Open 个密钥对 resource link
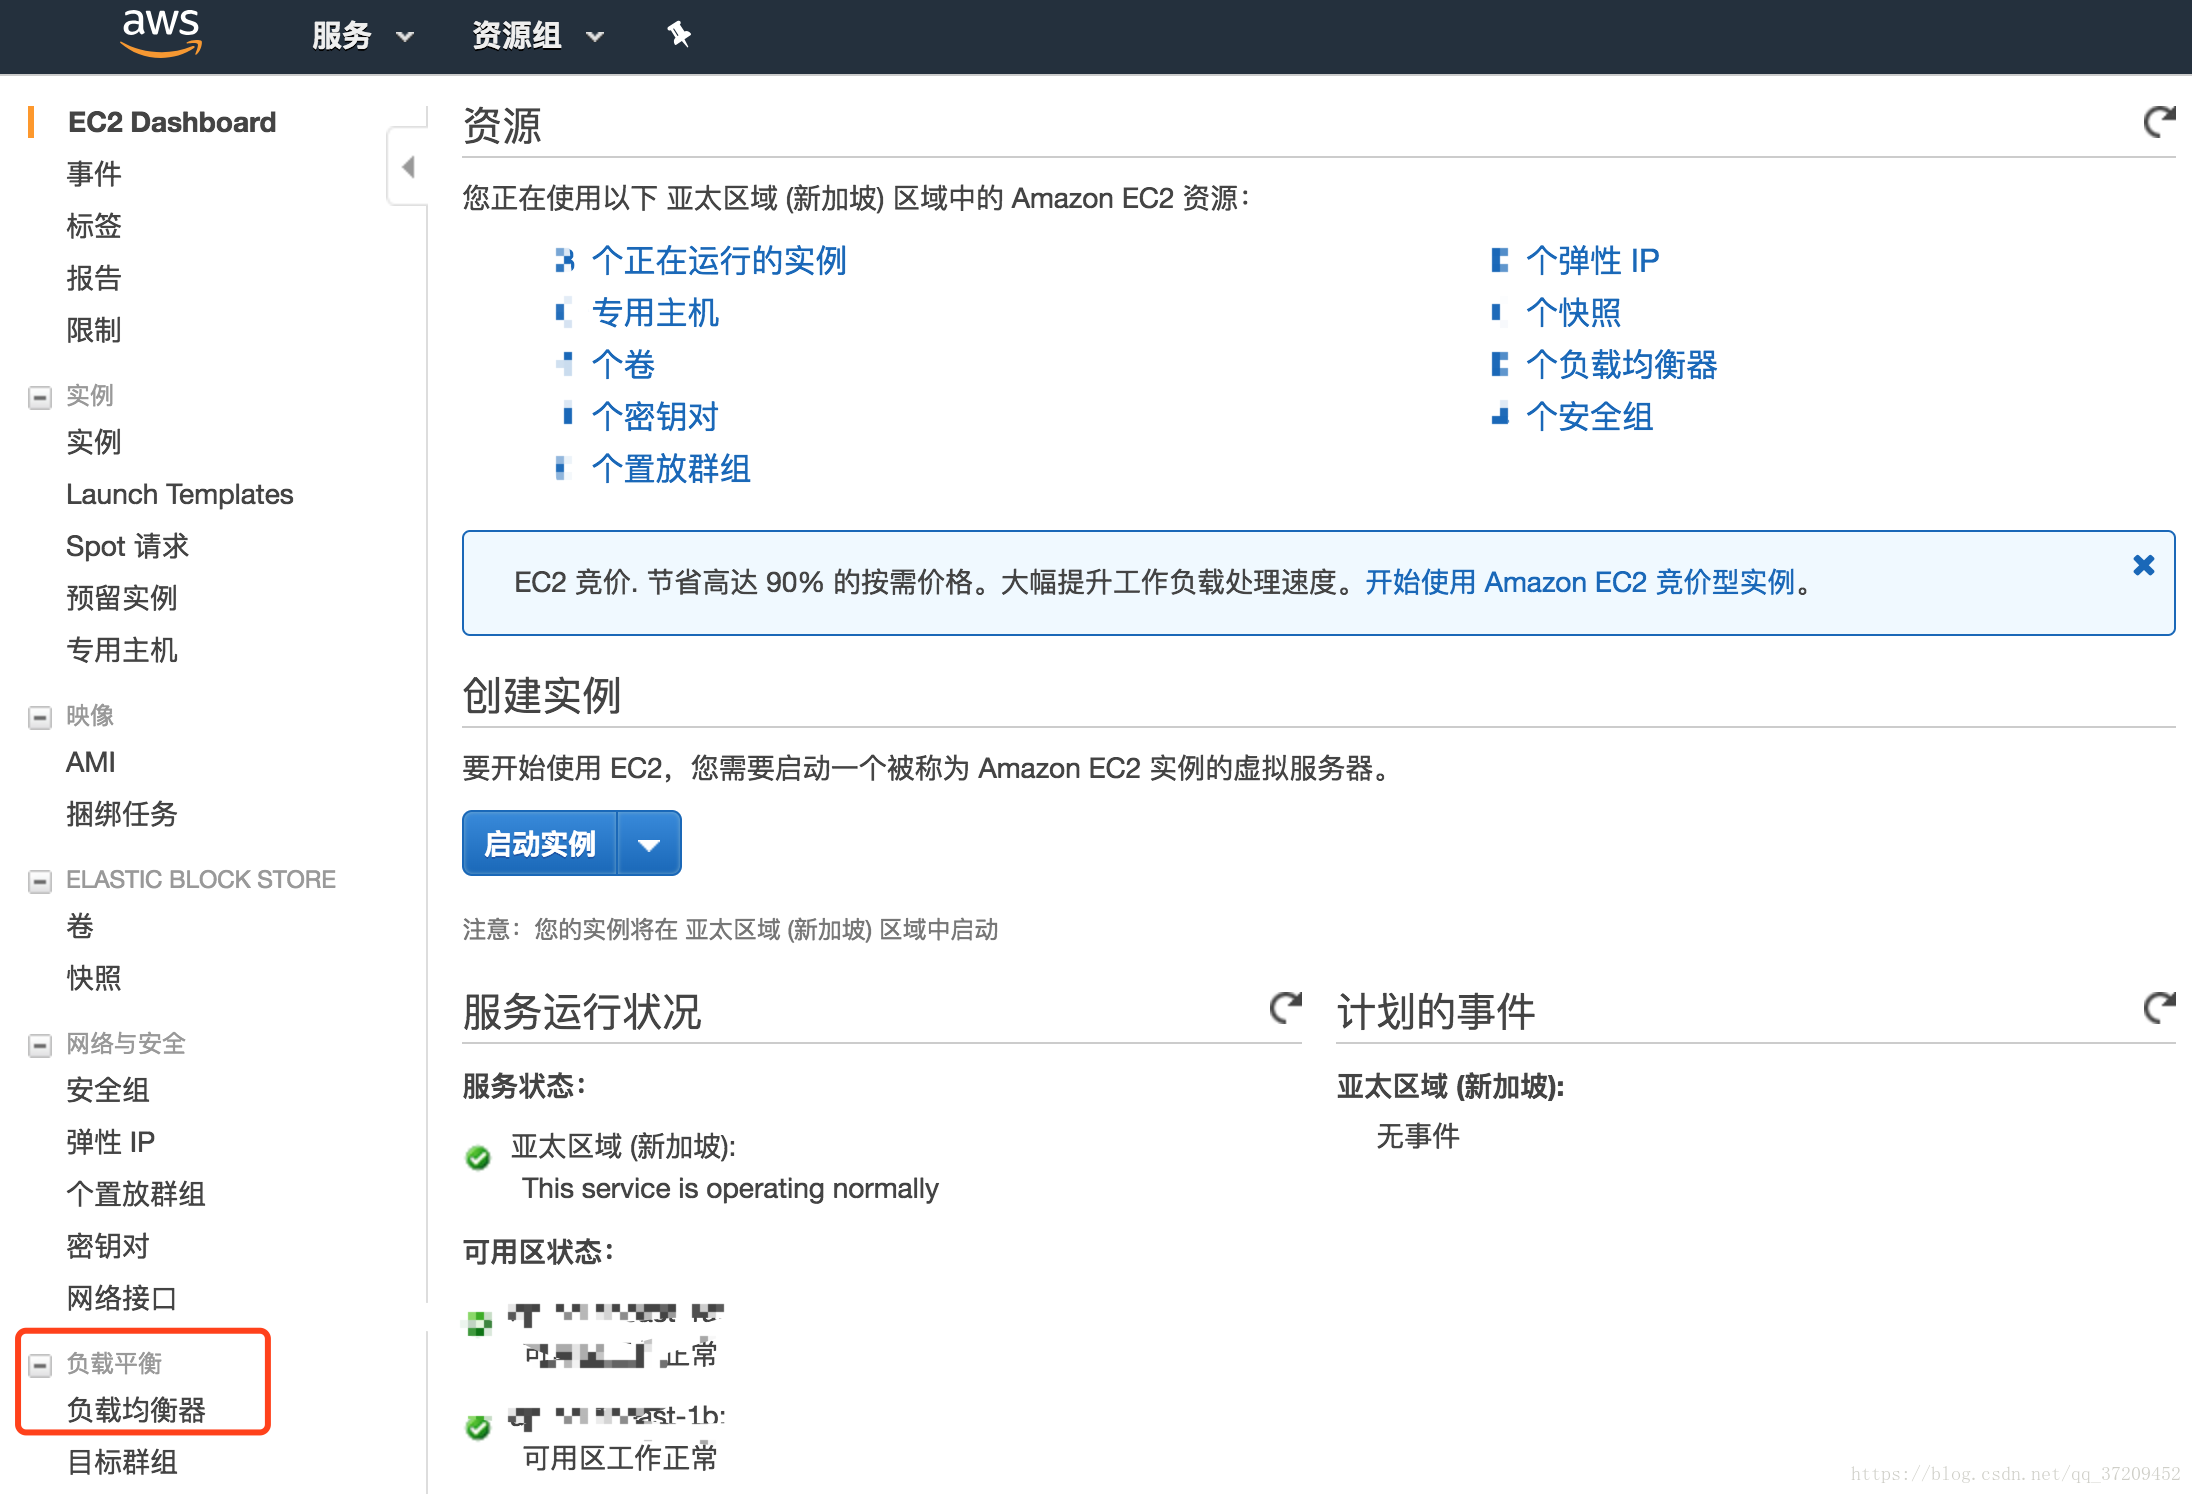 (655, 417)
